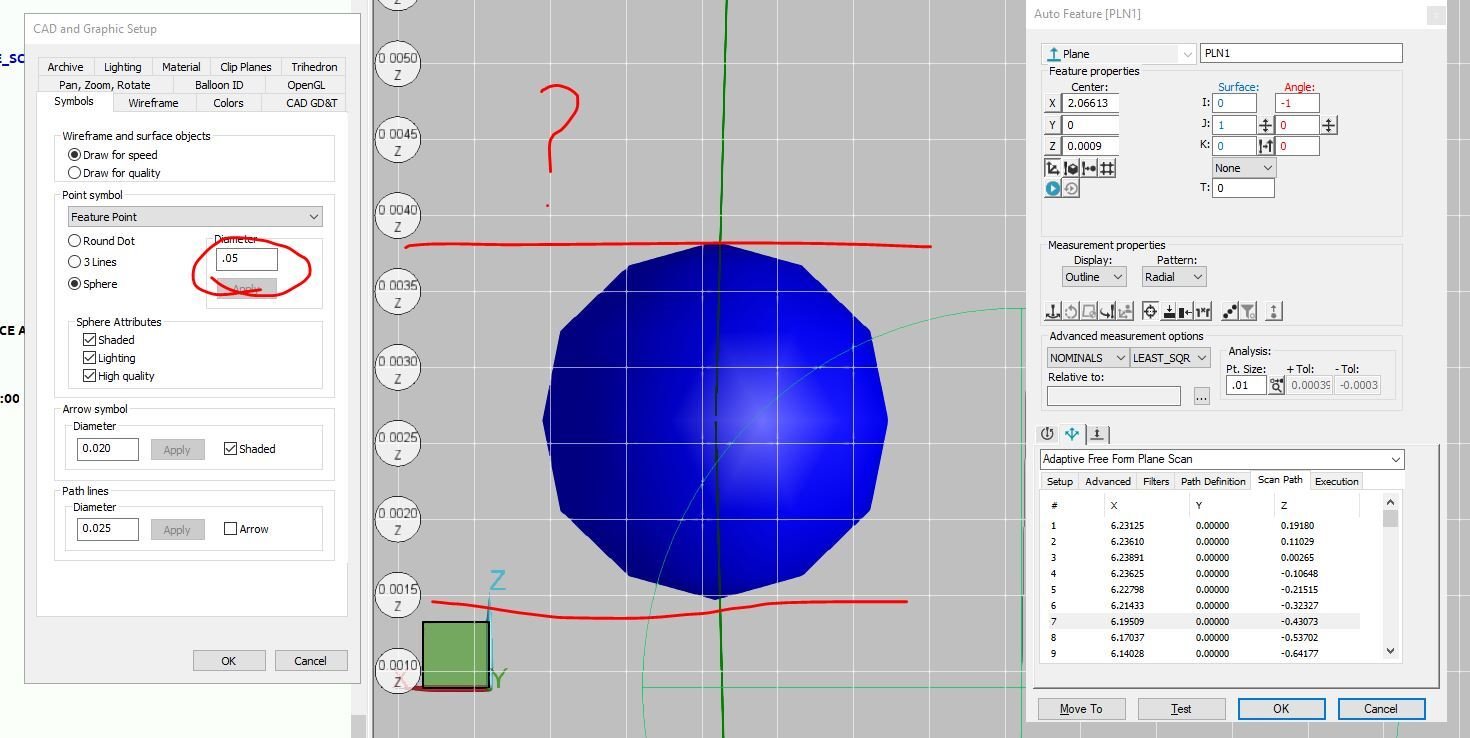Toggle the Sphere Attributes Shaded checkbox

89,340
